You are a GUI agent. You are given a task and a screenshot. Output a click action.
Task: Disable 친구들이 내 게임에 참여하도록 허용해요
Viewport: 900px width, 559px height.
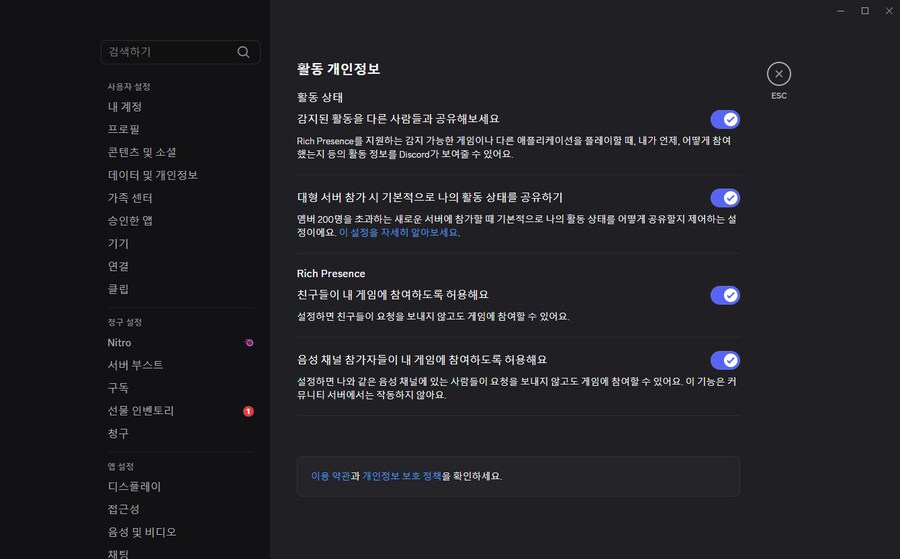pos(725,296)
